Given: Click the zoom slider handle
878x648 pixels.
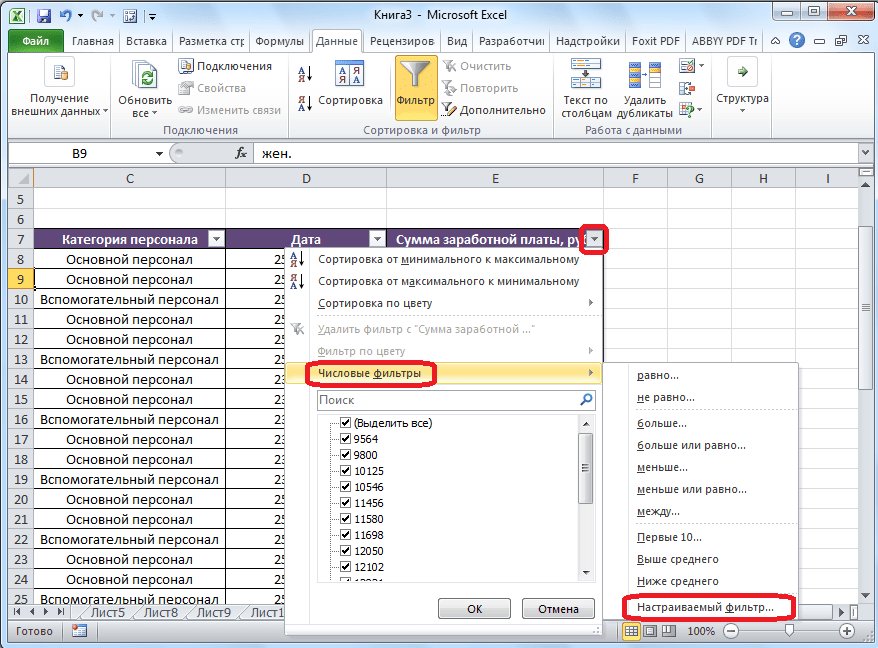Looking at the screenshot, I should [789, 631].
